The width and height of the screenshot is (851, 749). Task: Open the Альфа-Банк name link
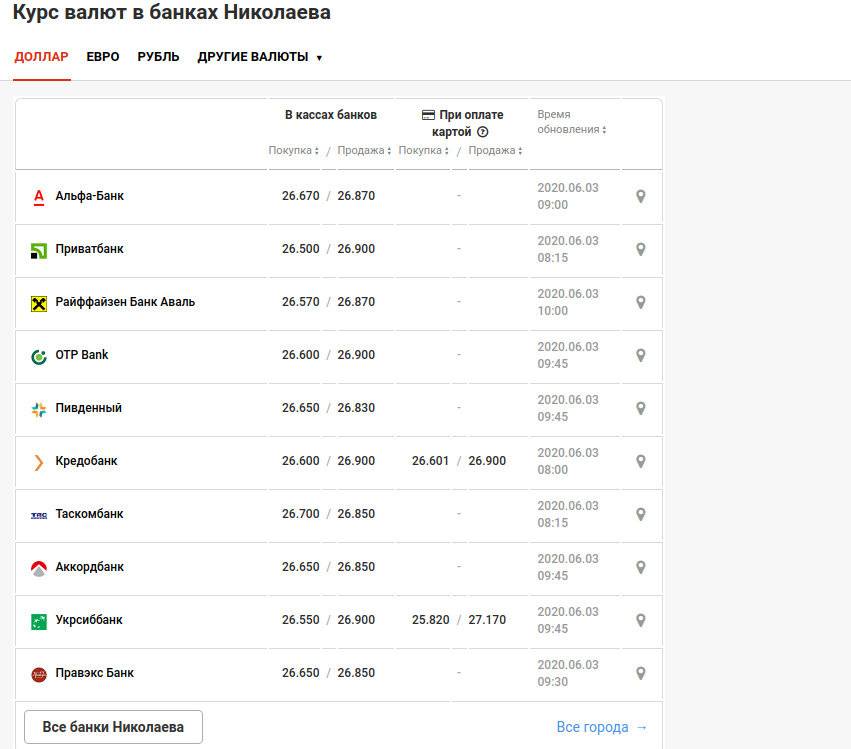tap(90, 196)
